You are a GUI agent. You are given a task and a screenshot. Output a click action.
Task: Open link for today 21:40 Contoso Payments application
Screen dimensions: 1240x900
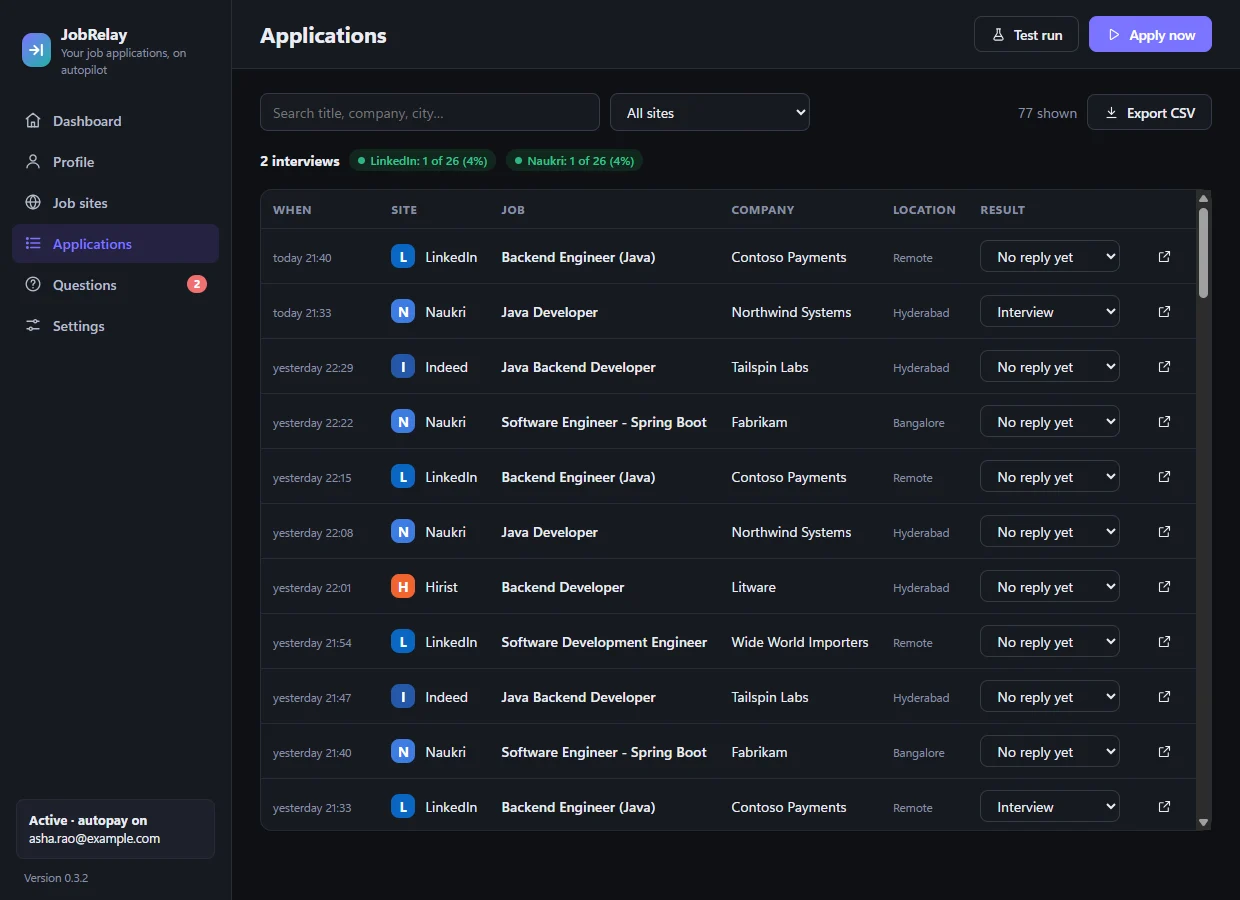1164,257
